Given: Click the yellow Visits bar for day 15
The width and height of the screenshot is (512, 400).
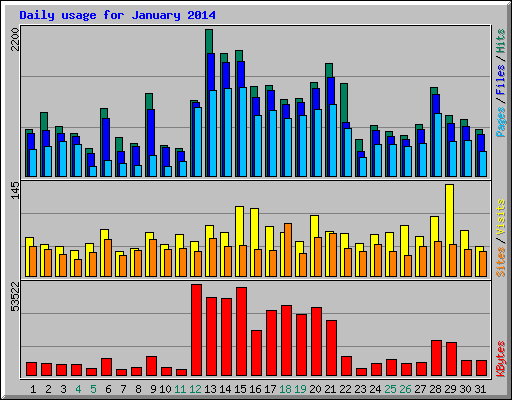Looking at the screenshot, I should (x=239, y=226).
